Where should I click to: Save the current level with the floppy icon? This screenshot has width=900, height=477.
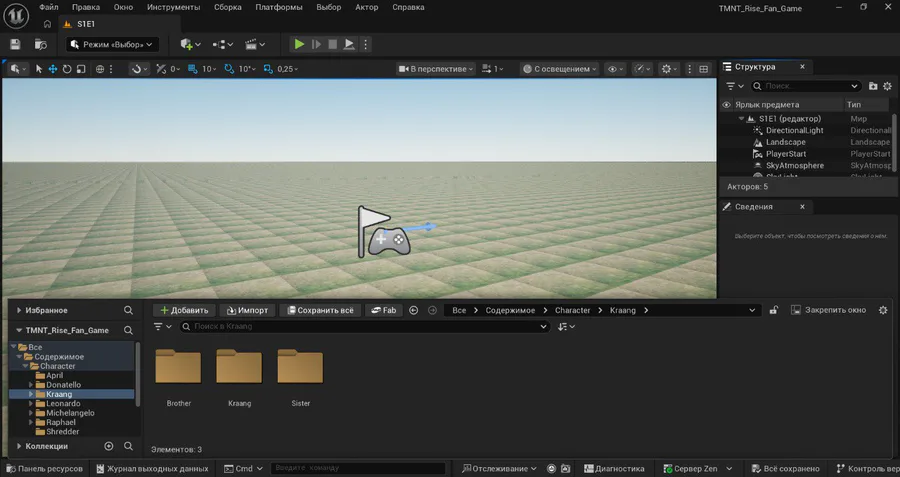15,44
